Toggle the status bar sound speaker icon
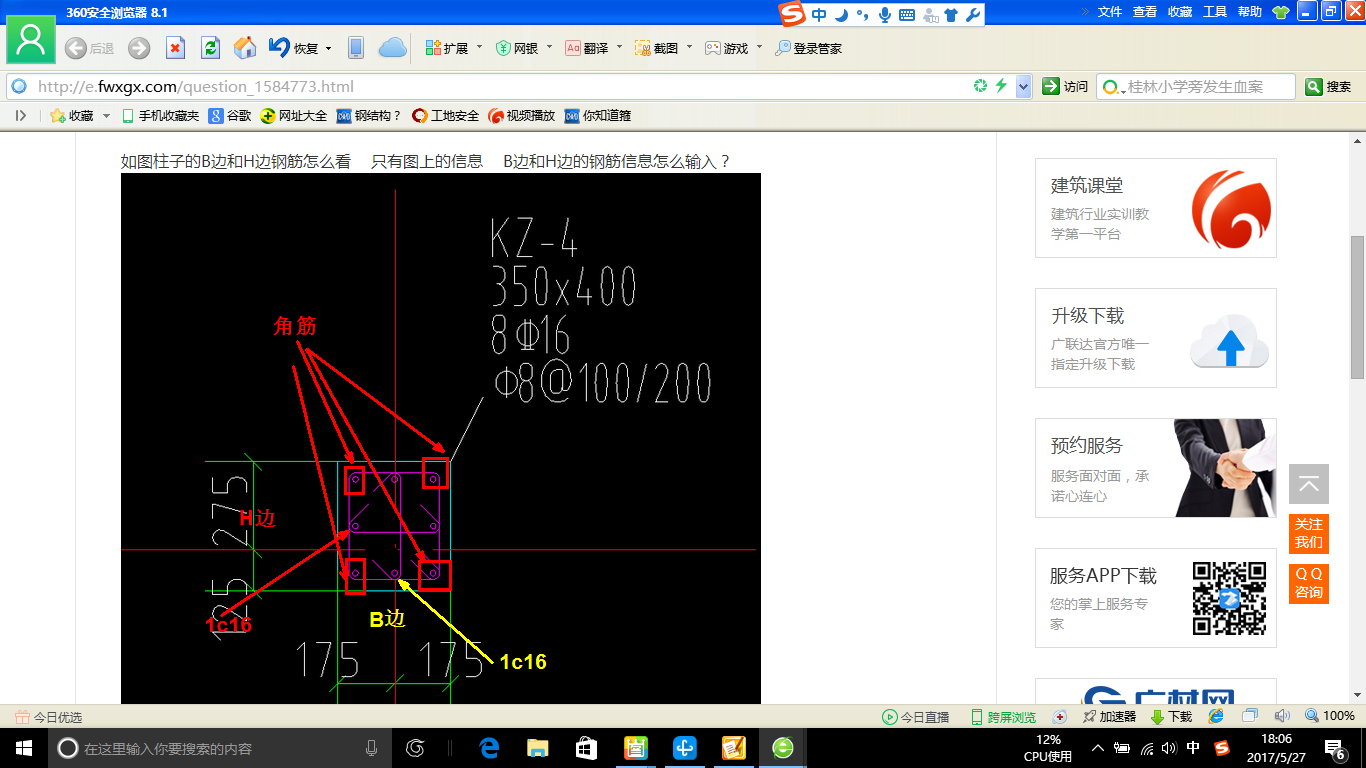Viewport: 1366px width, 768px height. [x=1282, y=716]
